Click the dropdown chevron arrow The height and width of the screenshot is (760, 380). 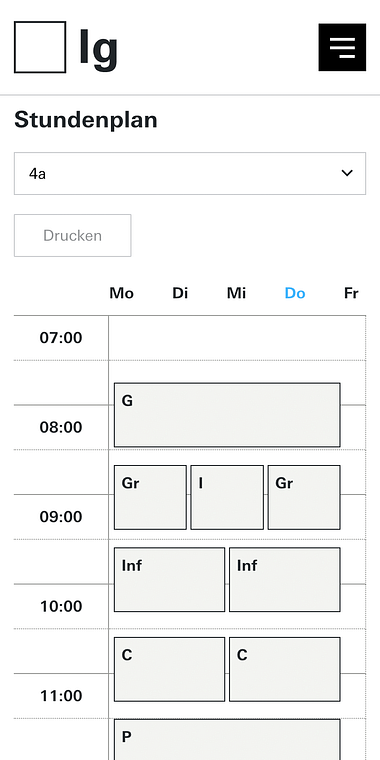click(x=347, y=173)
